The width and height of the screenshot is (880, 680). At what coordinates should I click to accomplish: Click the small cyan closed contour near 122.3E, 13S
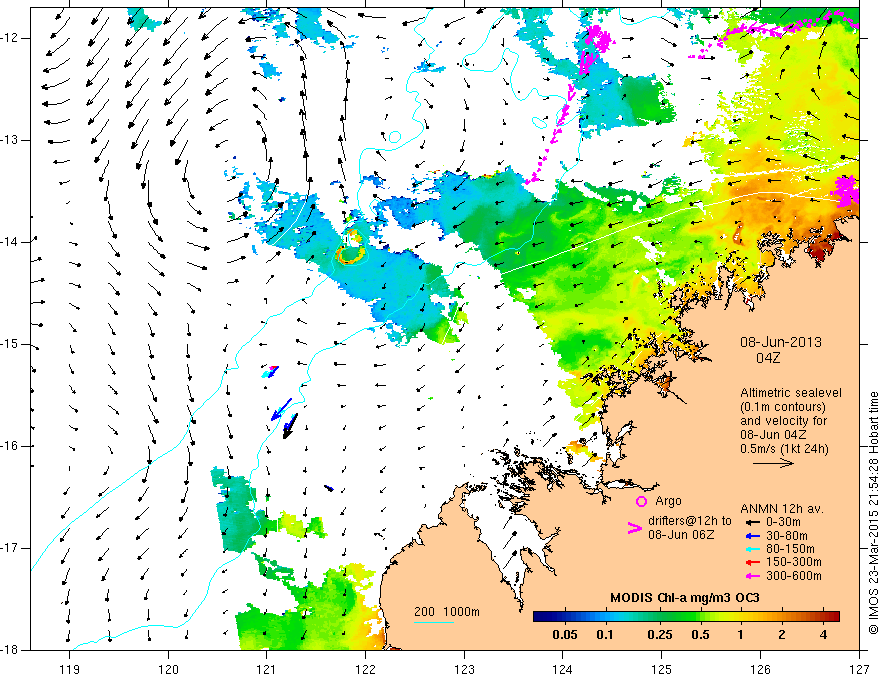coord(395,136)
